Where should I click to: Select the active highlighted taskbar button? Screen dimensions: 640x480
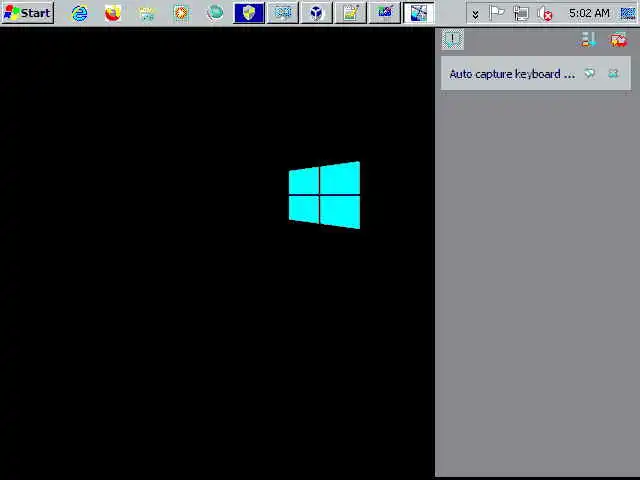(418, 13)
